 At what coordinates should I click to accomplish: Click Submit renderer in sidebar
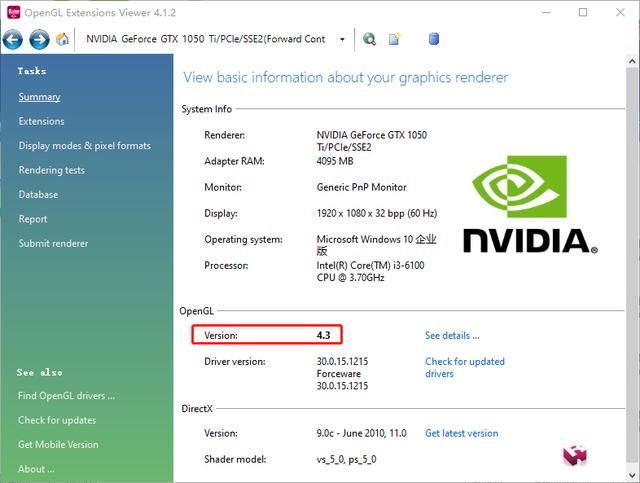[x=53, y=243]
